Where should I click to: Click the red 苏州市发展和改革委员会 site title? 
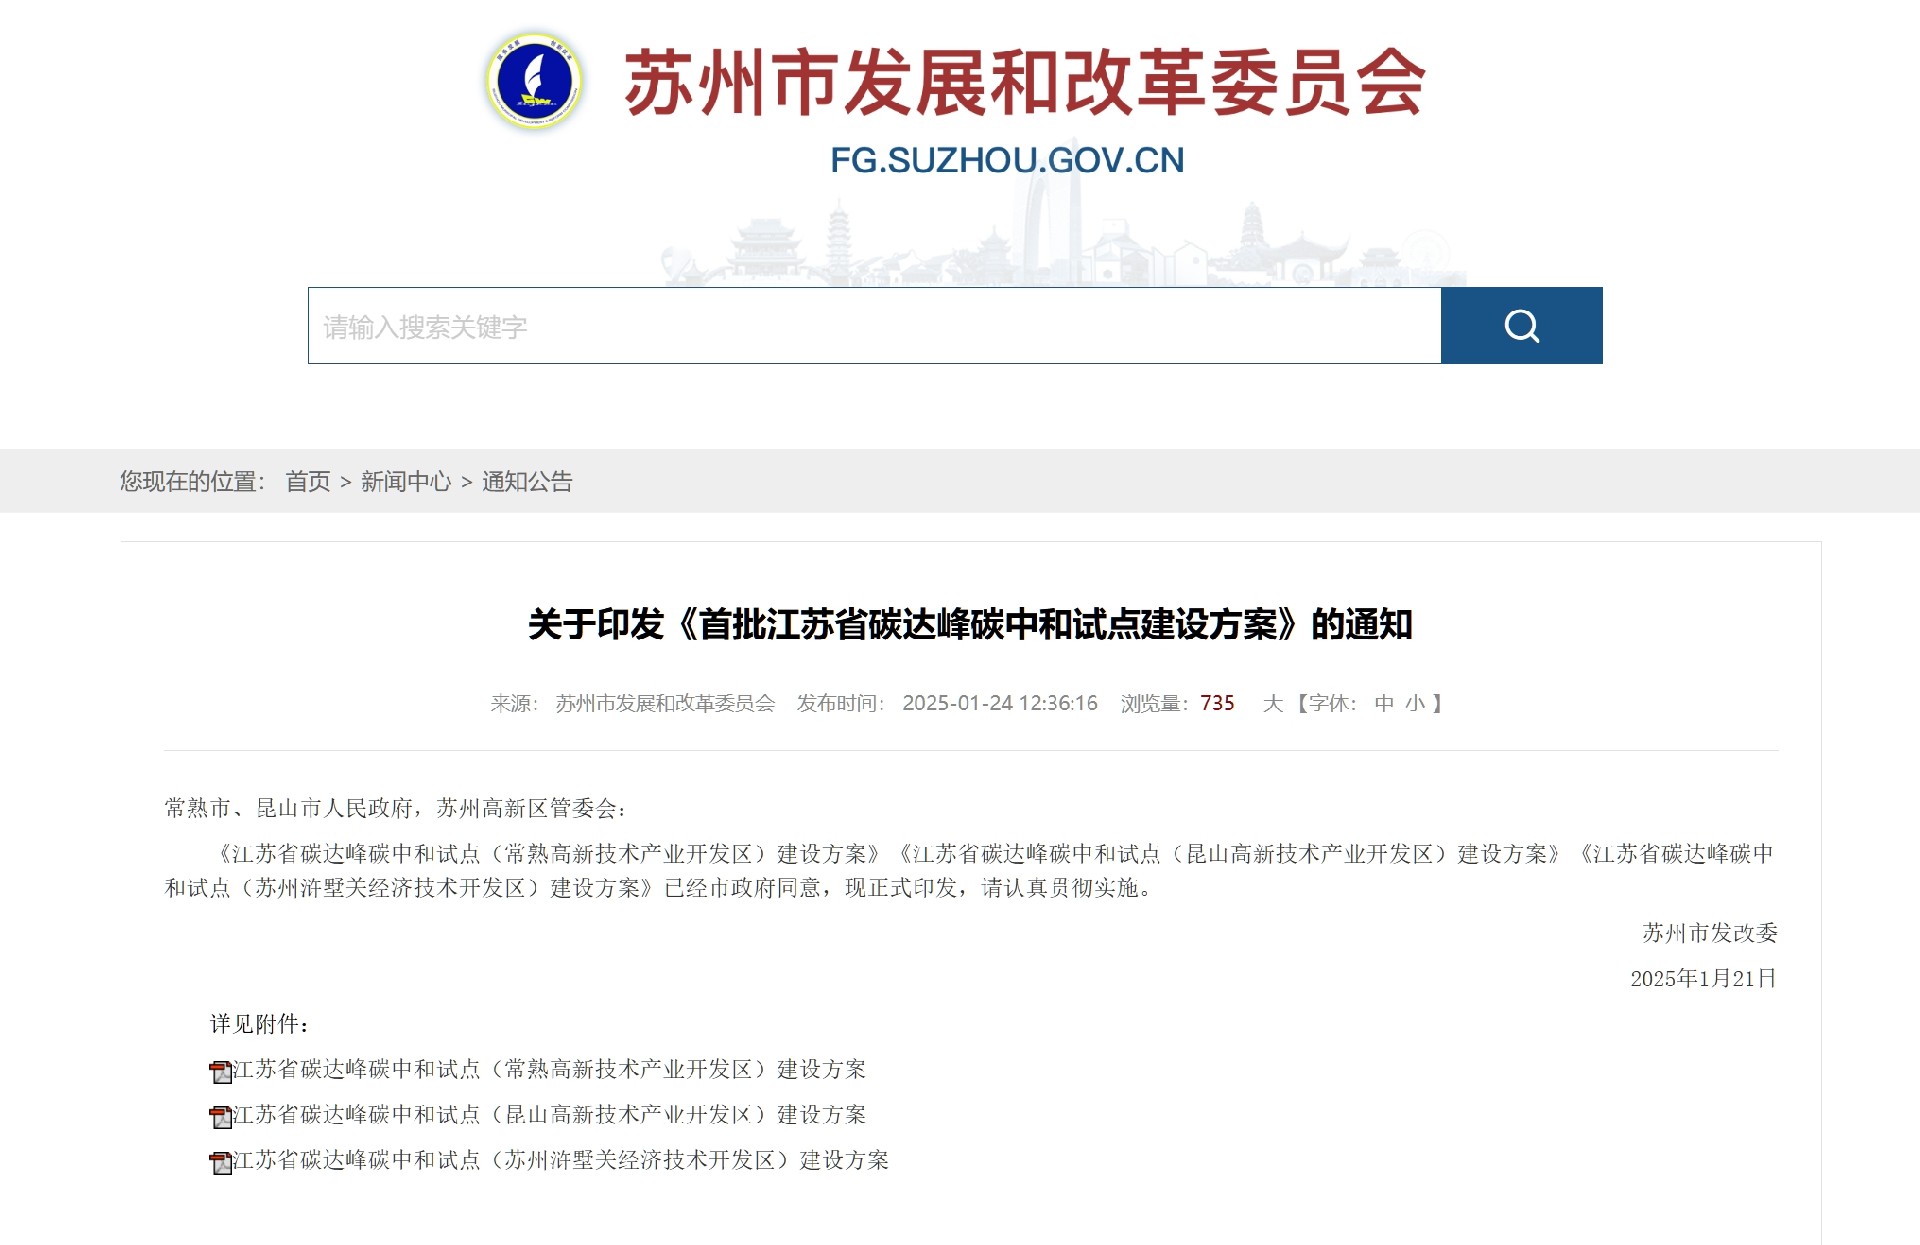1024,82
